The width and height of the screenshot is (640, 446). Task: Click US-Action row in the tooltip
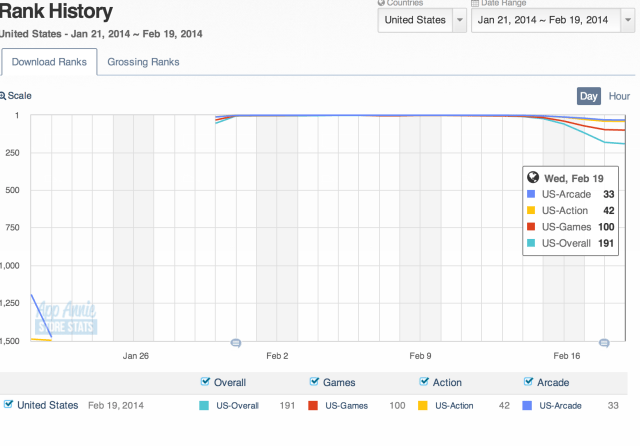(x=571, y=211)
